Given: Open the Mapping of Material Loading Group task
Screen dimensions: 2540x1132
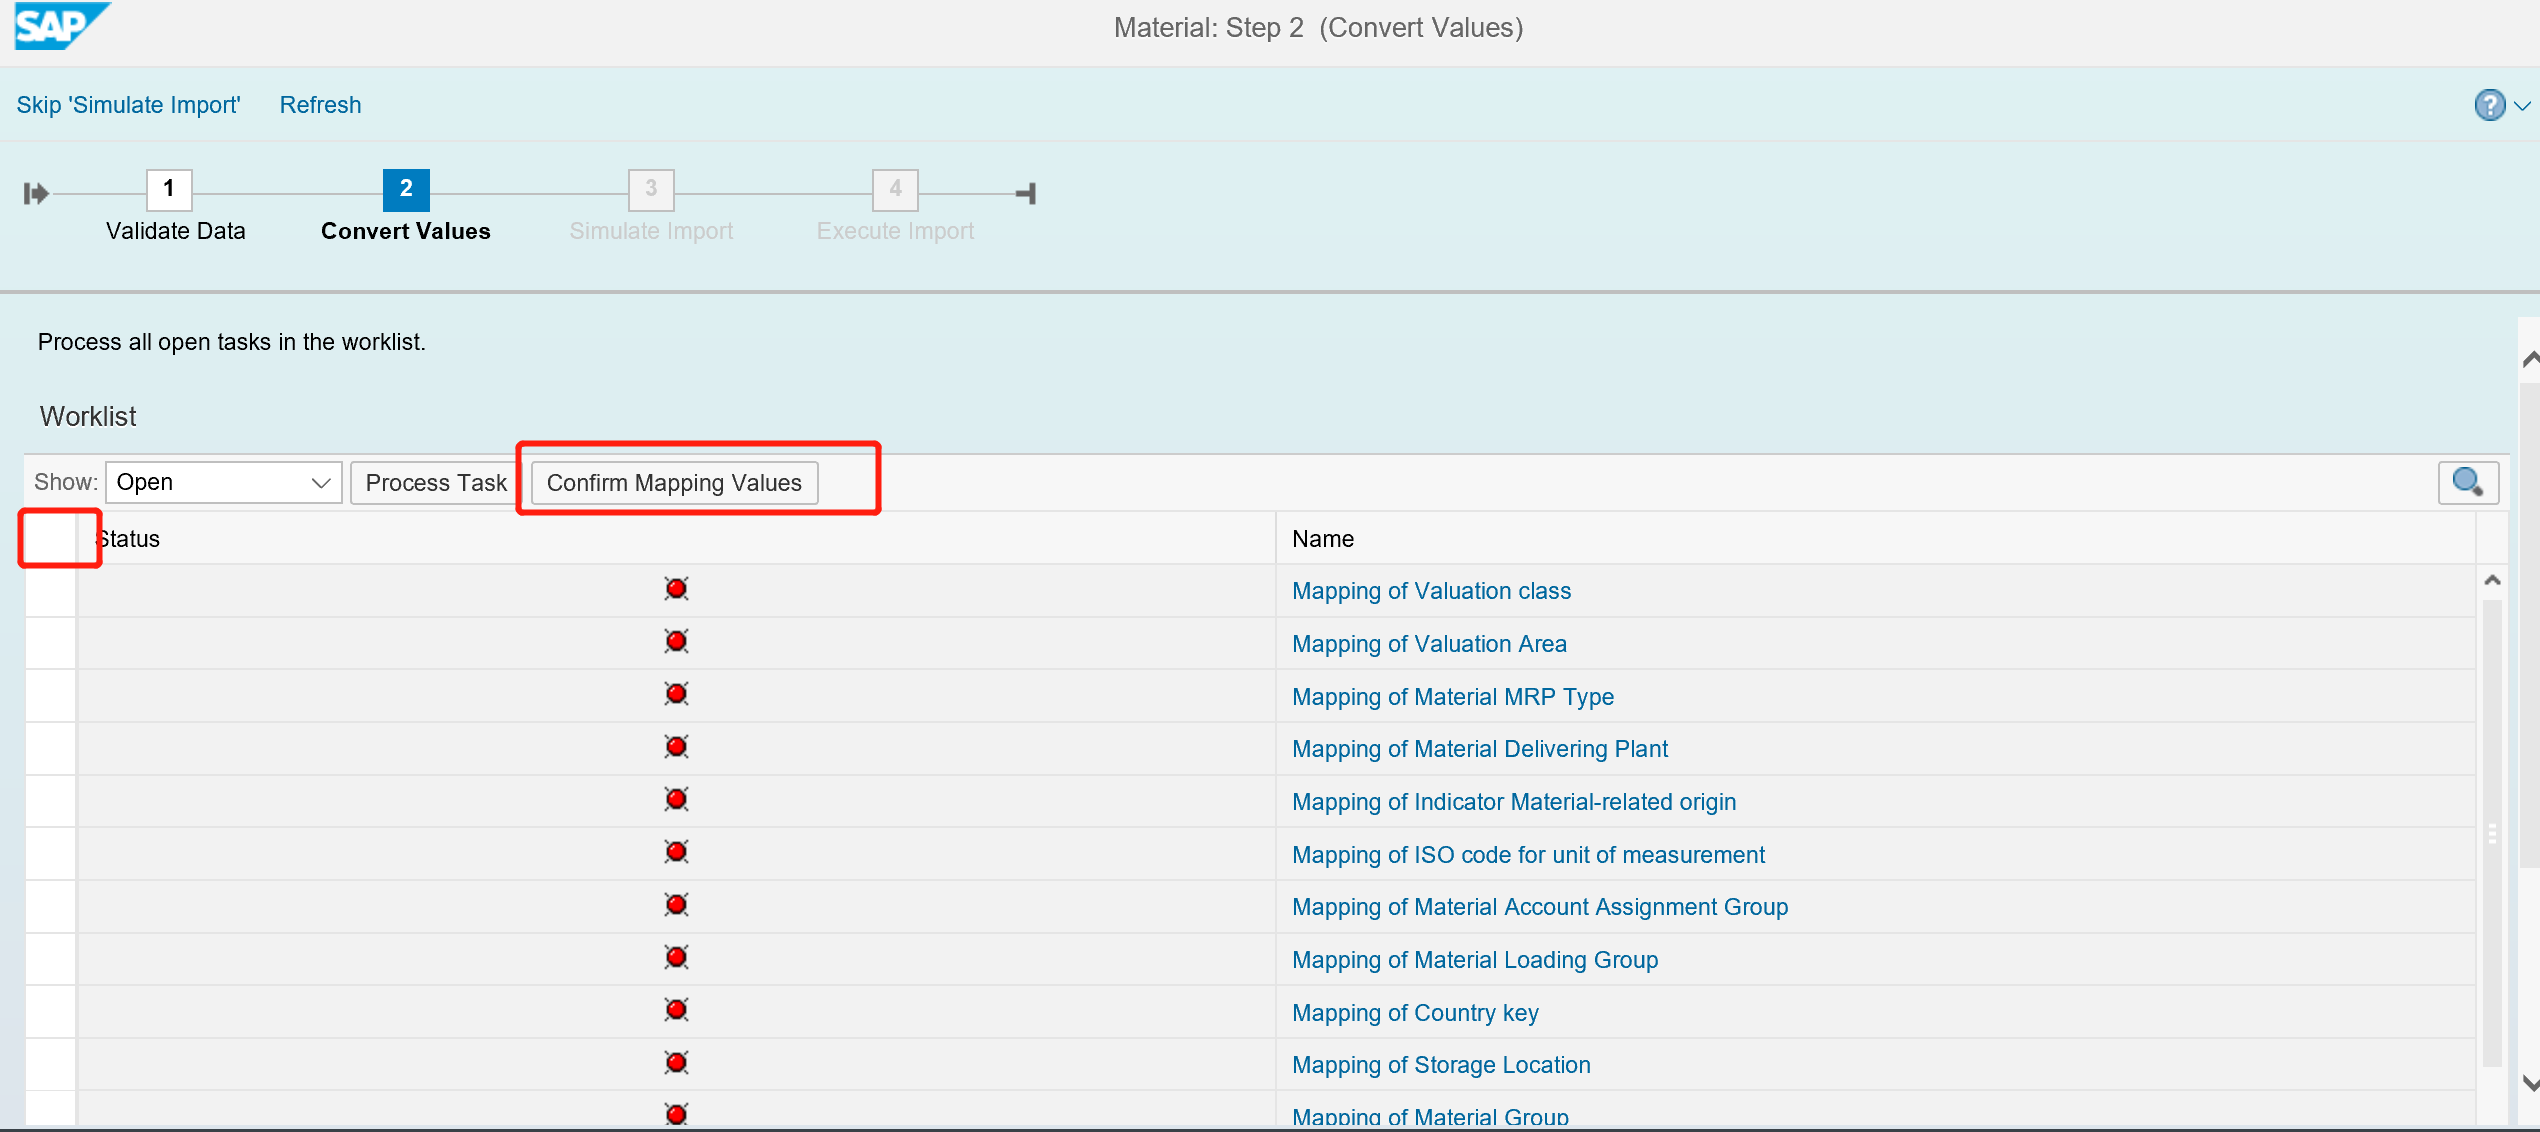Looking at the screenshot, I should pyautogui.click(x=1474, y=959).
